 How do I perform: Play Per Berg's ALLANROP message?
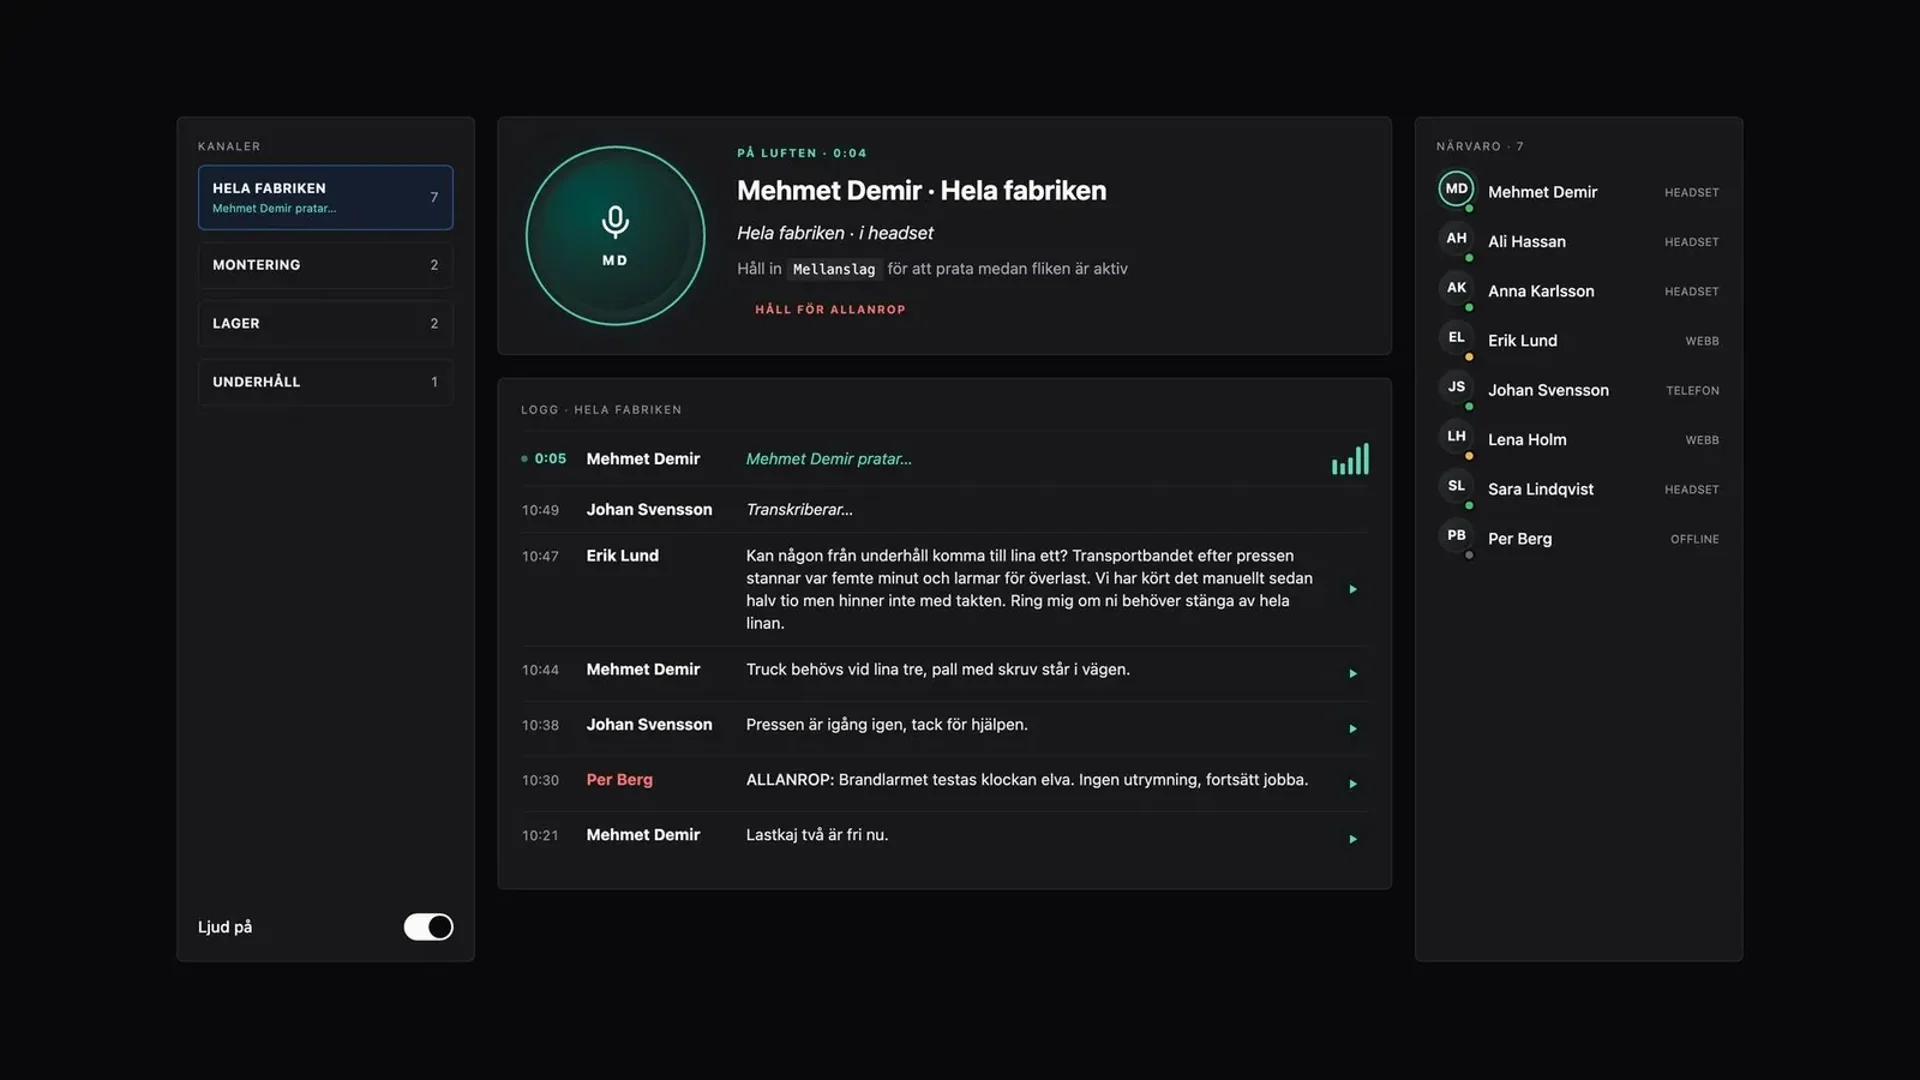(1352, 784)
